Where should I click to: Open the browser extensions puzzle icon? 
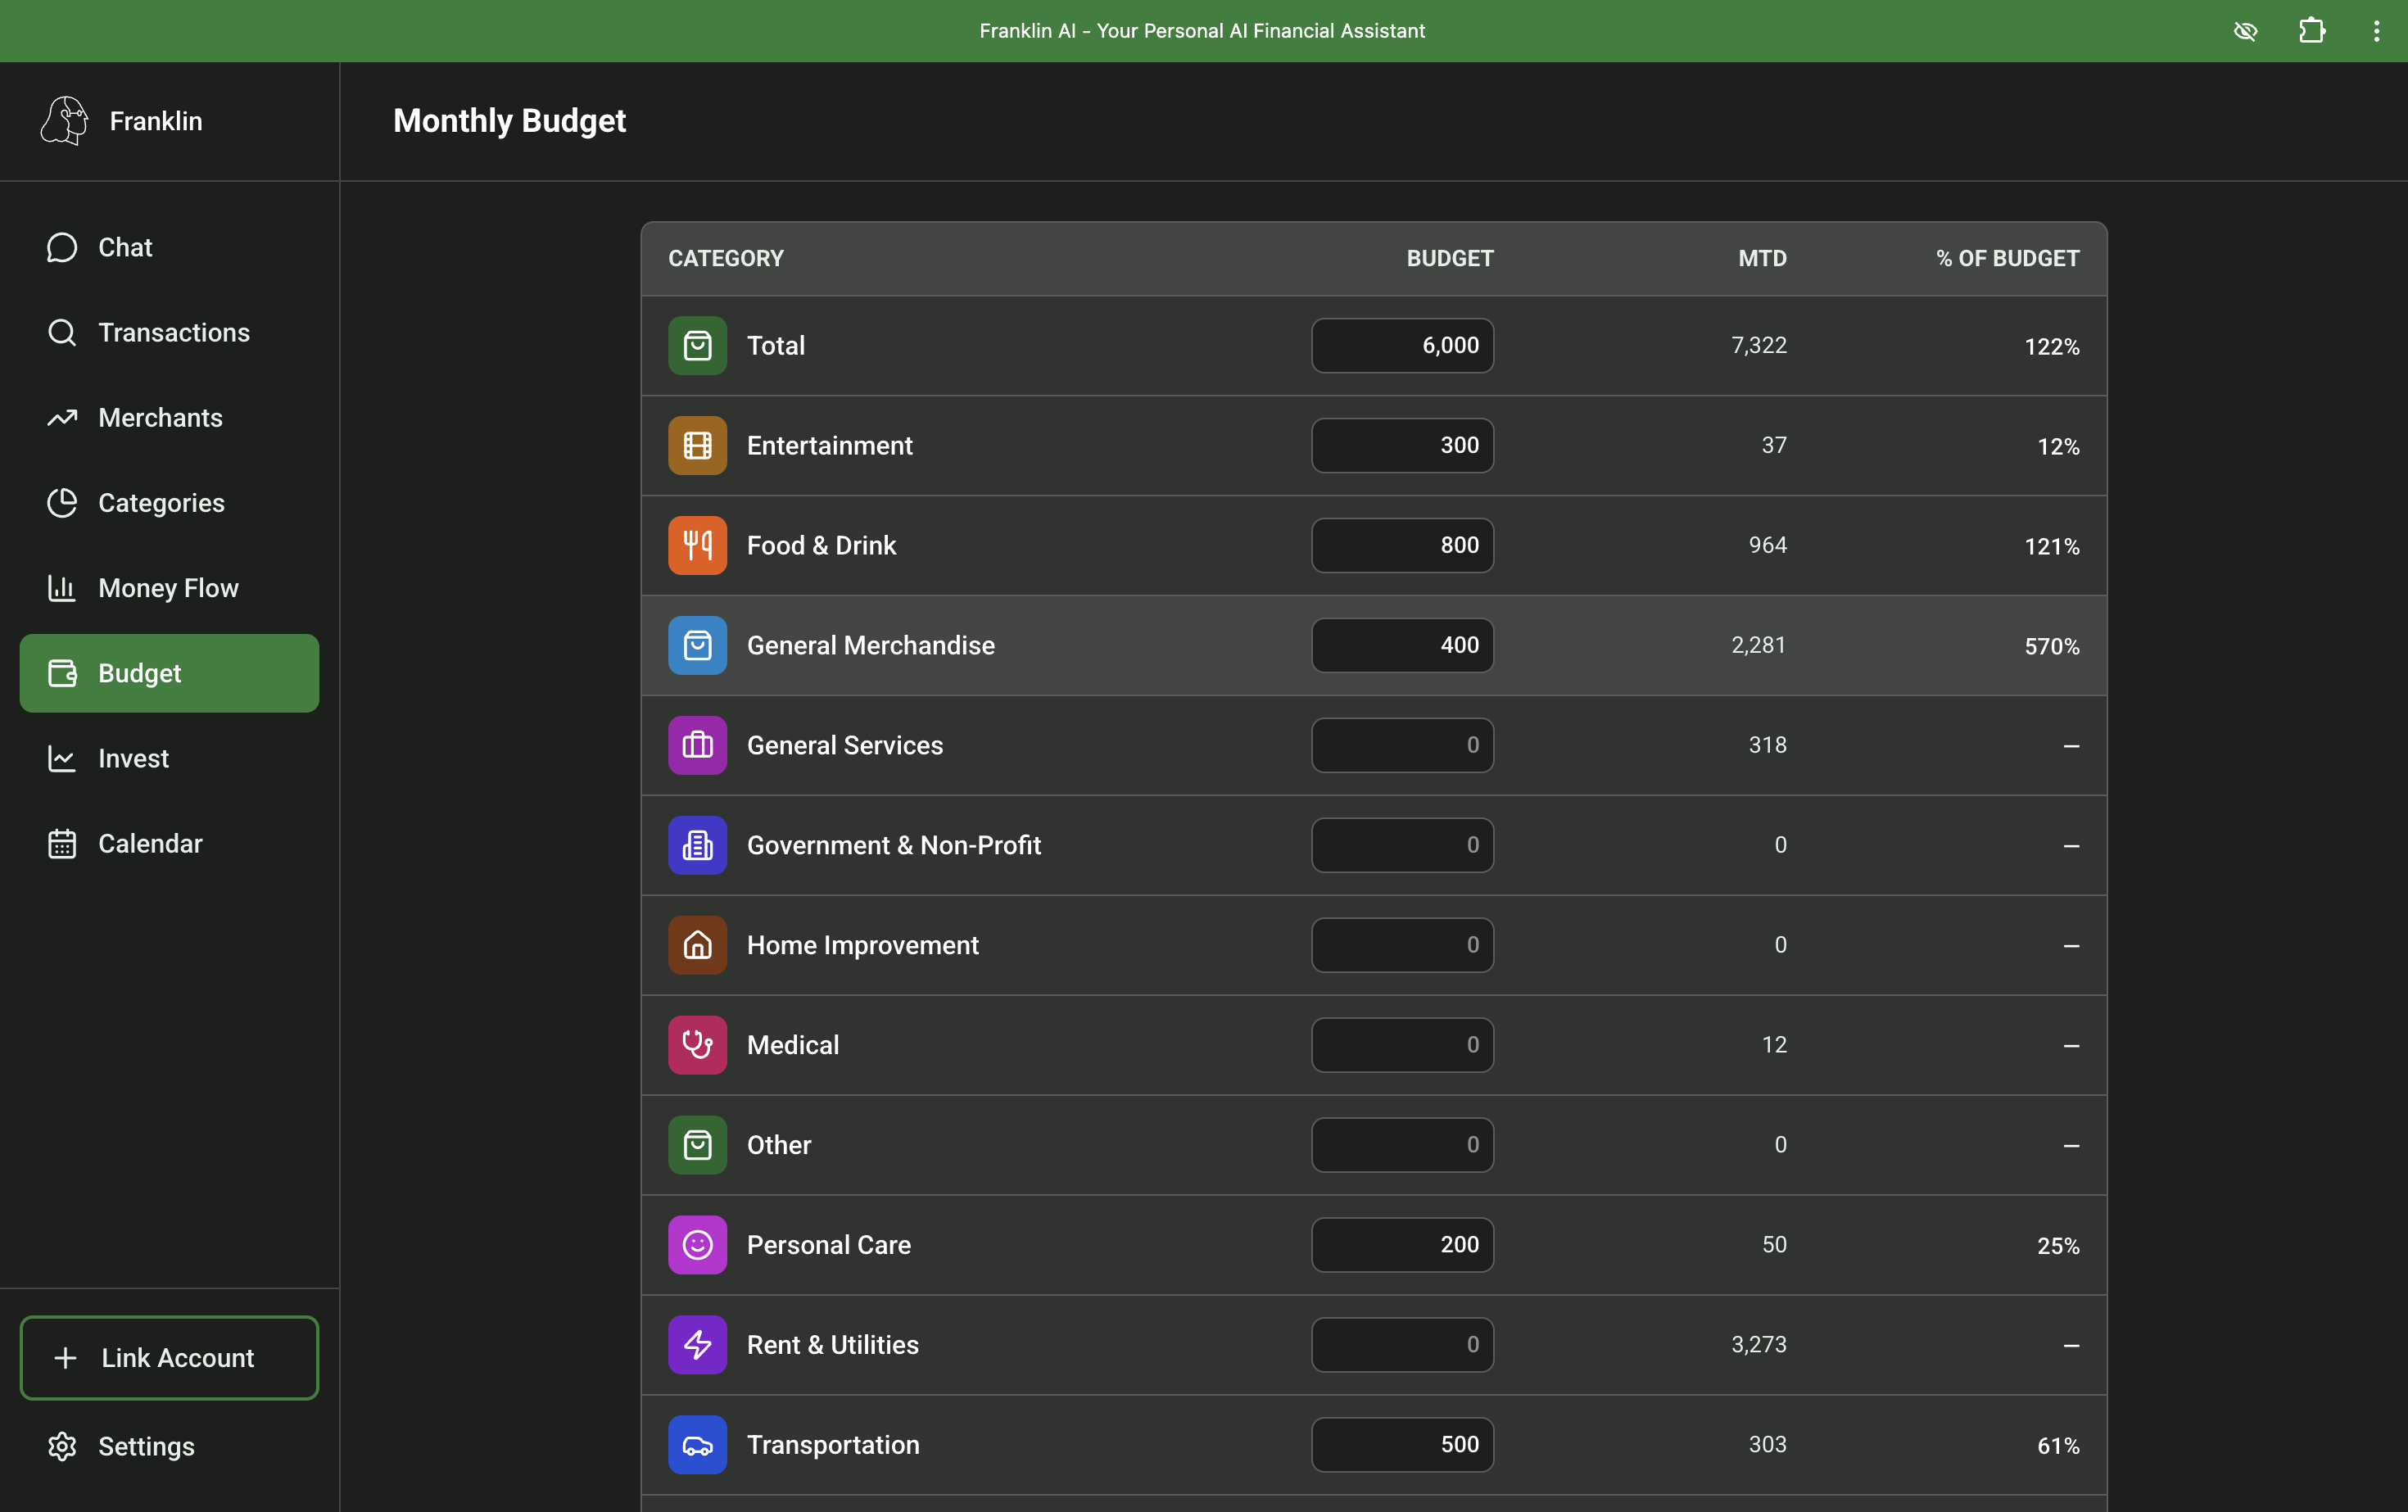coord(2311,31)
